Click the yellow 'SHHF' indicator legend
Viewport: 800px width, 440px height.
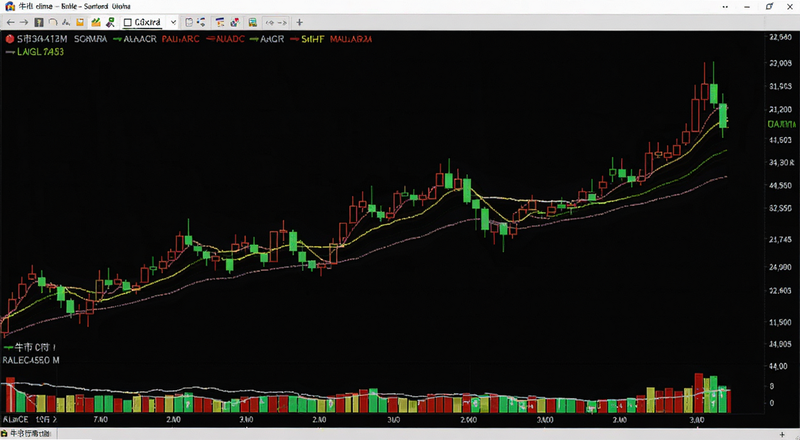307,39
